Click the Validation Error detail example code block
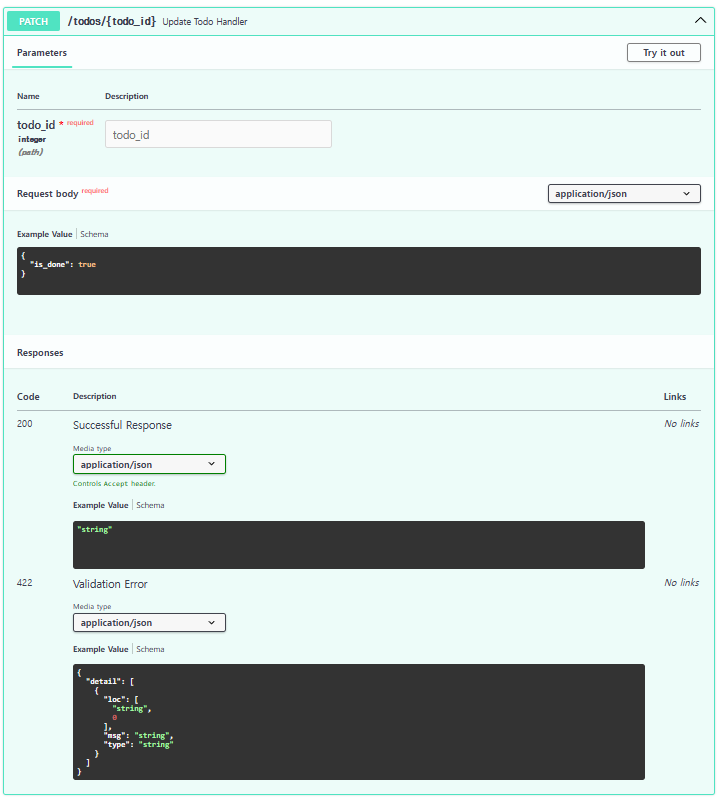718x797 pixels. click(358, 722)
